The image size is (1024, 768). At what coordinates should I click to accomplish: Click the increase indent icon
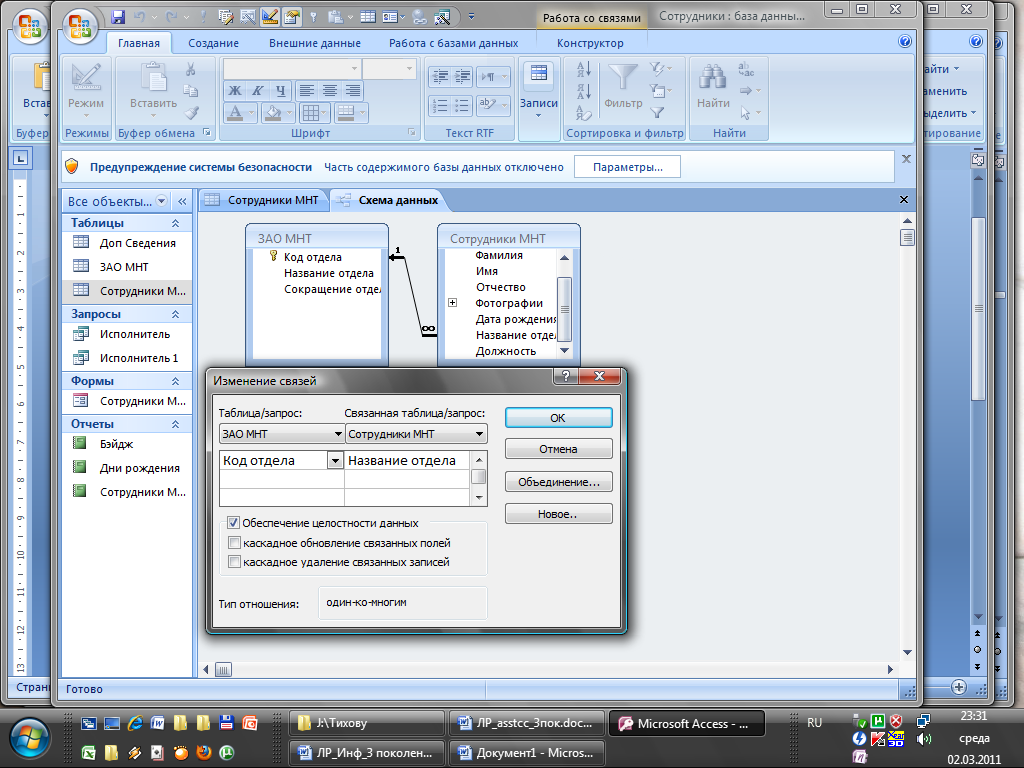(462, 76)
